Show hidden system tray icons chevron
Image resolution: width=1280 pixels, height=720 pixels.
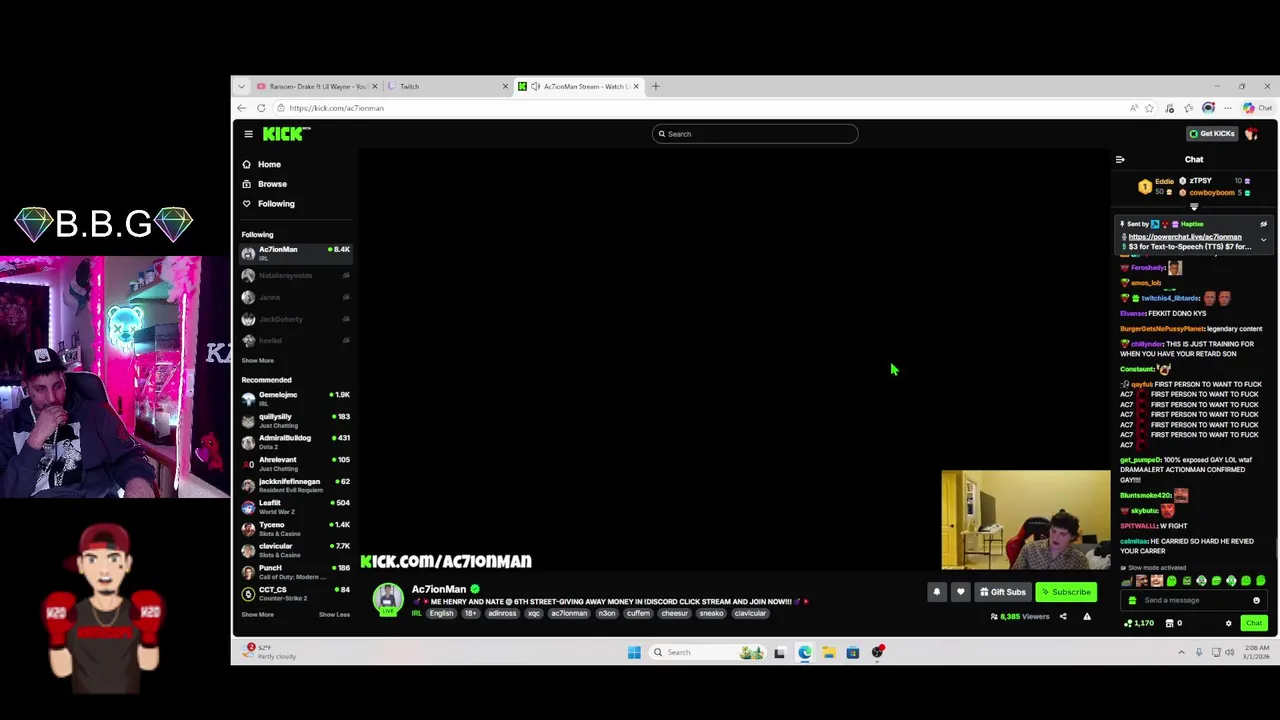tap(1181, 653)
